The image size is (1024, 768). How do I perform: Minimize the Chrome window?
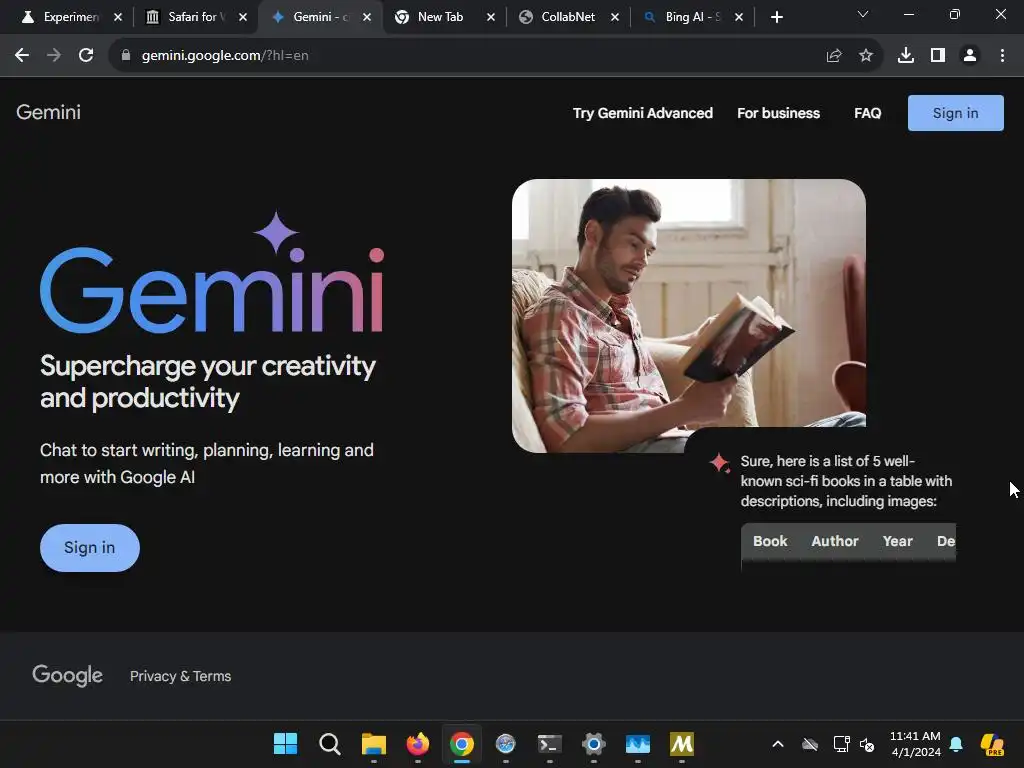tap(908, 14)
